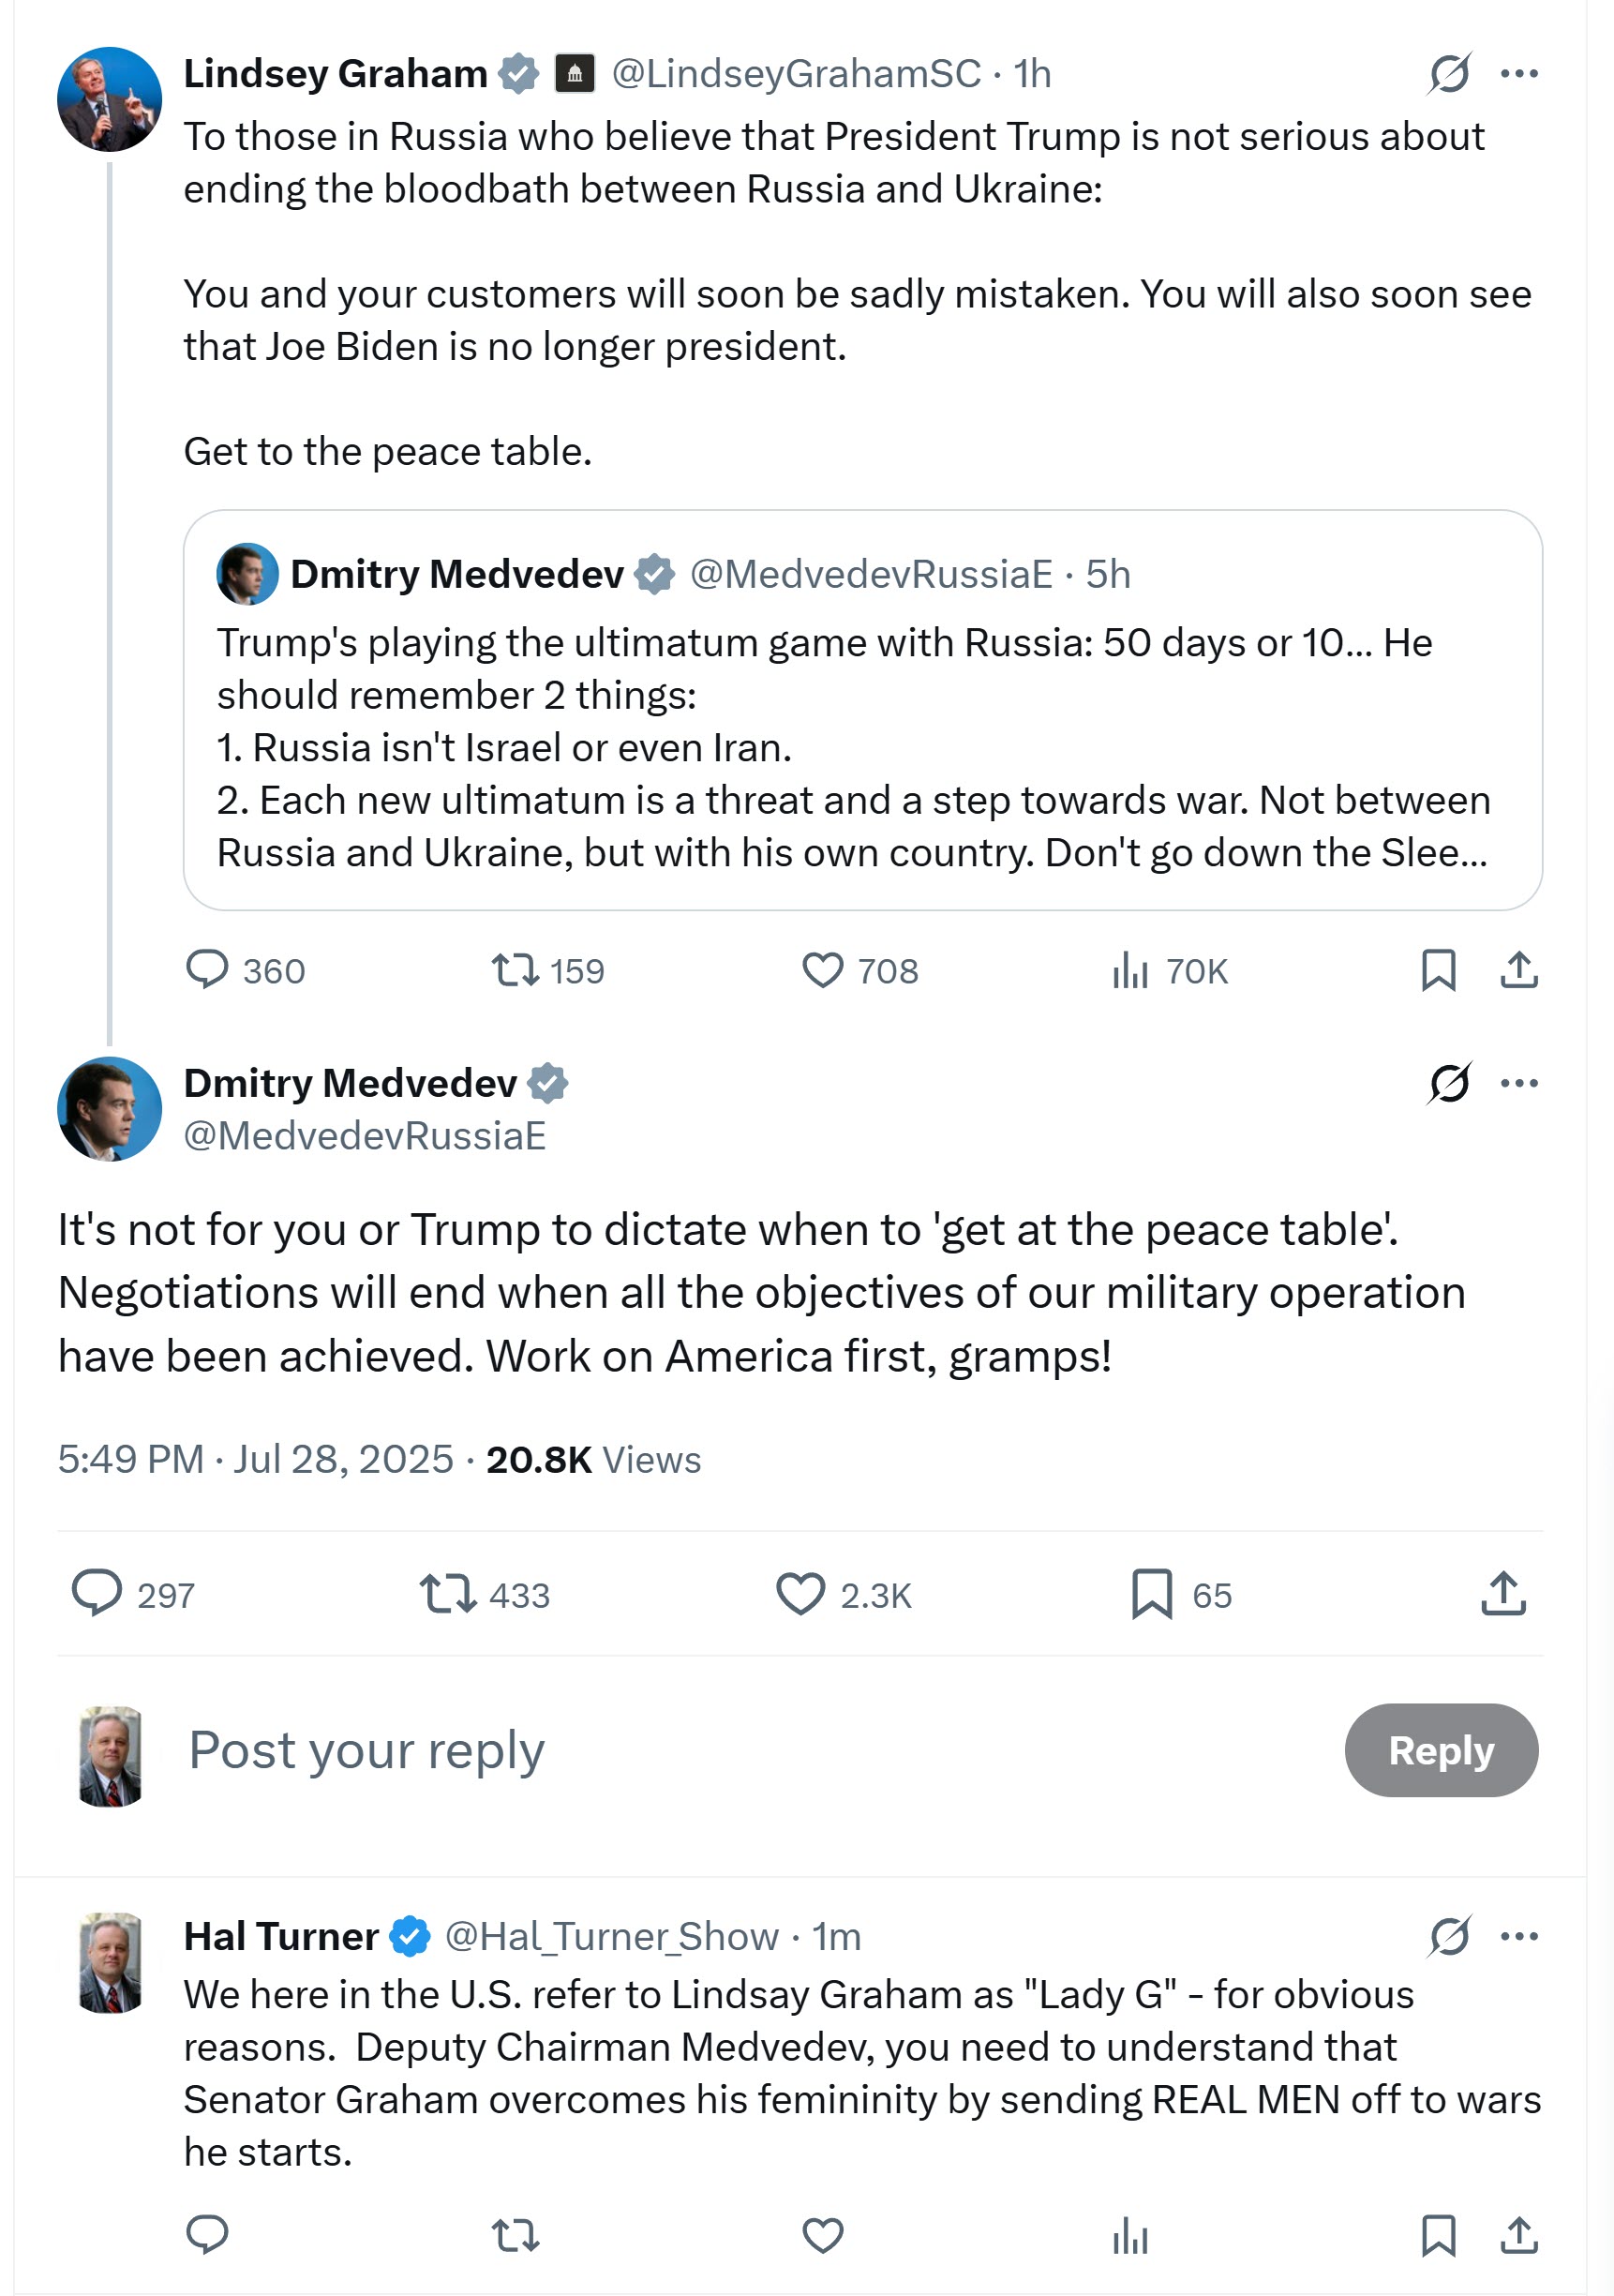Reply to Lindsey Graham's post
Image resolution: width=1614 pixels, height=2296 pixels.
(208, 971)
